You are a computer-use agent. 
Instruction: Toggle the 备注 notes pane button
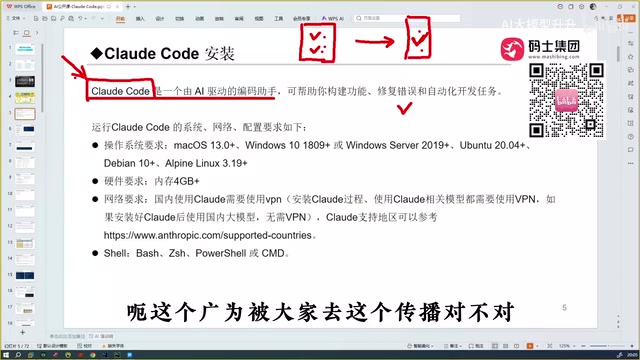453,346
